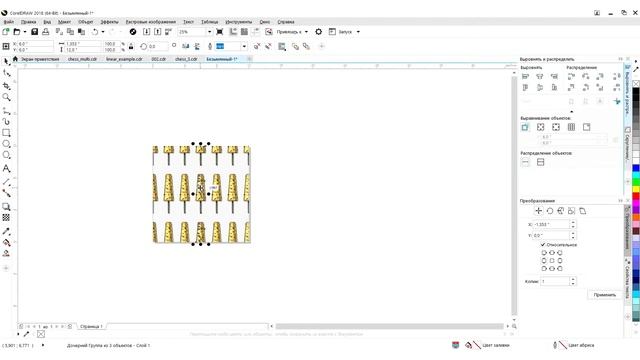Viewport: 640px width, 360px height.
Task: Click the Export icon in toolbar
Action: pos(158,32)
